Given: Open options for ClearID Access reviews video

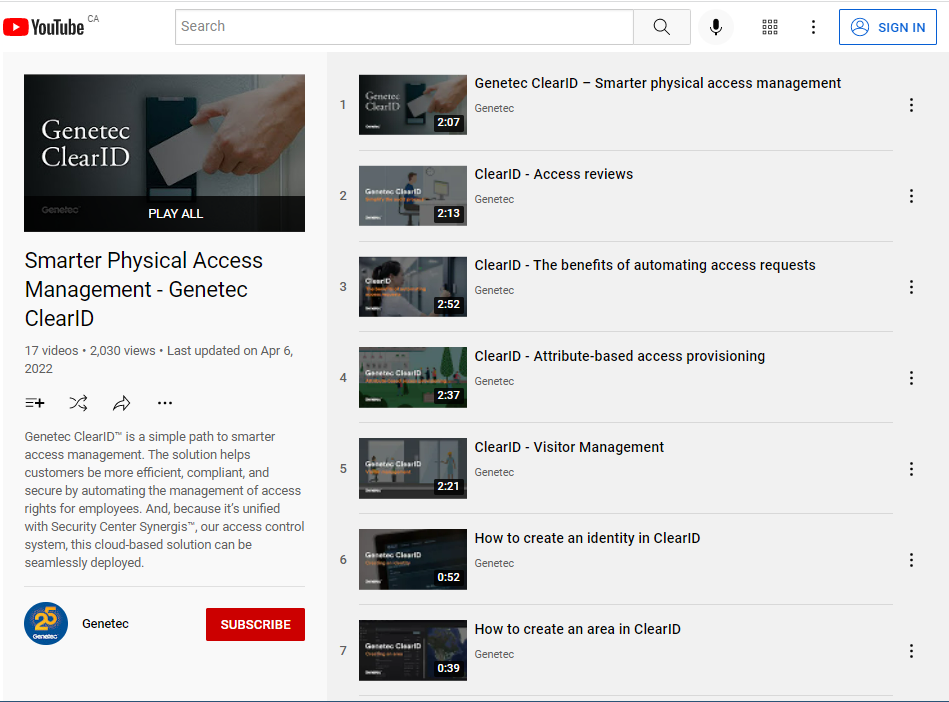Looking at the screenshot, I should click(911, 196).
